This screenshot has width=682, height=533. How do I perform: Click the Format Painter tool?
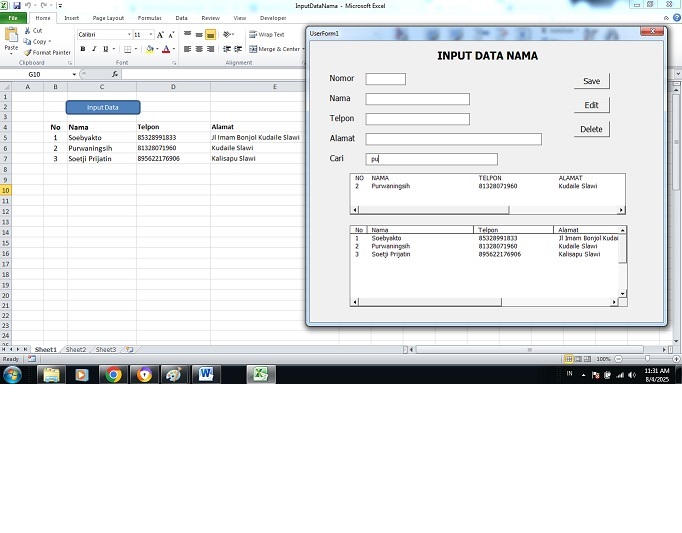(47, 52)
